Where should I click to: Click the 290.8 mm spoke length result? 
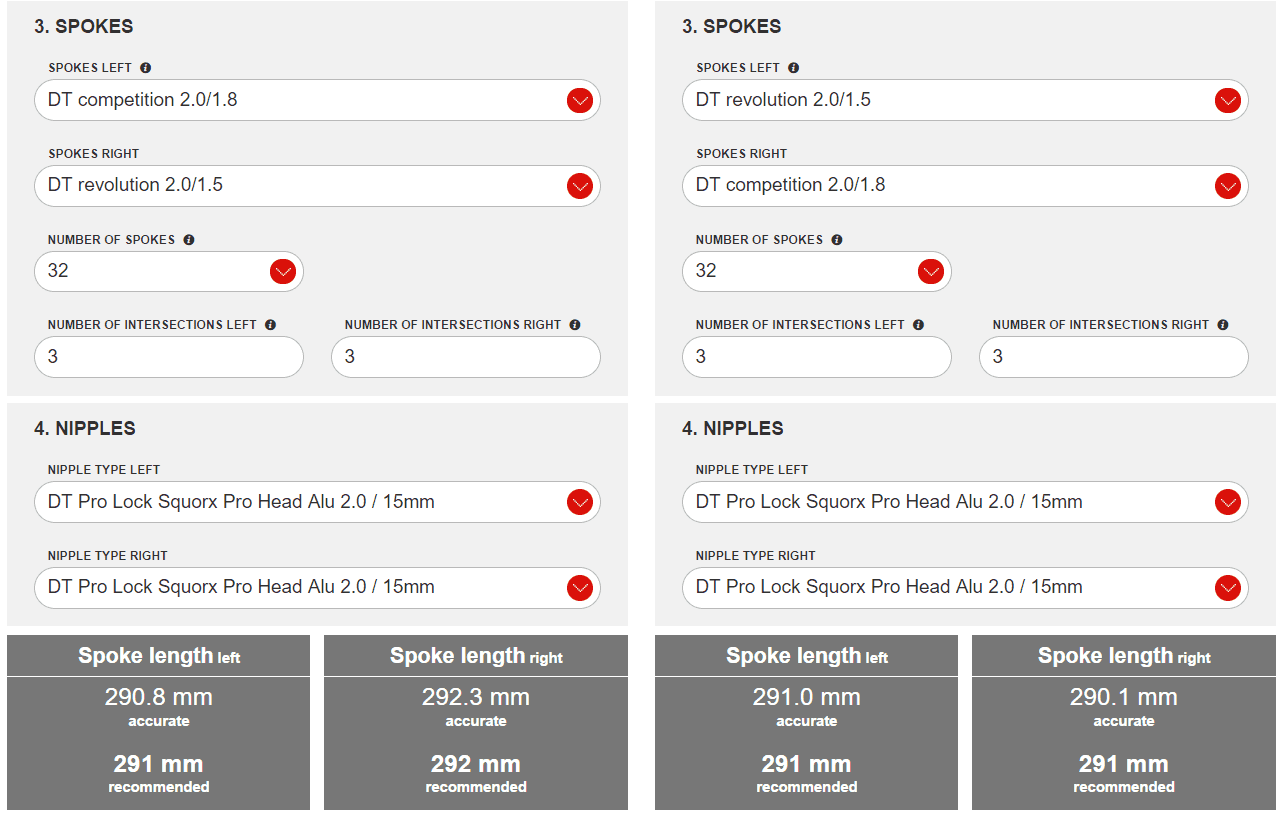click(158, 697)
